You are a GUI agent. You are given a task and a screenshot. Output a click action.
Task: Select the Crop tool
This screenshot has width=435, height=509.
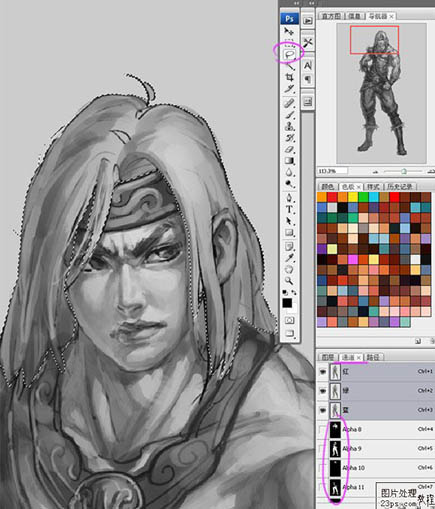290,77
